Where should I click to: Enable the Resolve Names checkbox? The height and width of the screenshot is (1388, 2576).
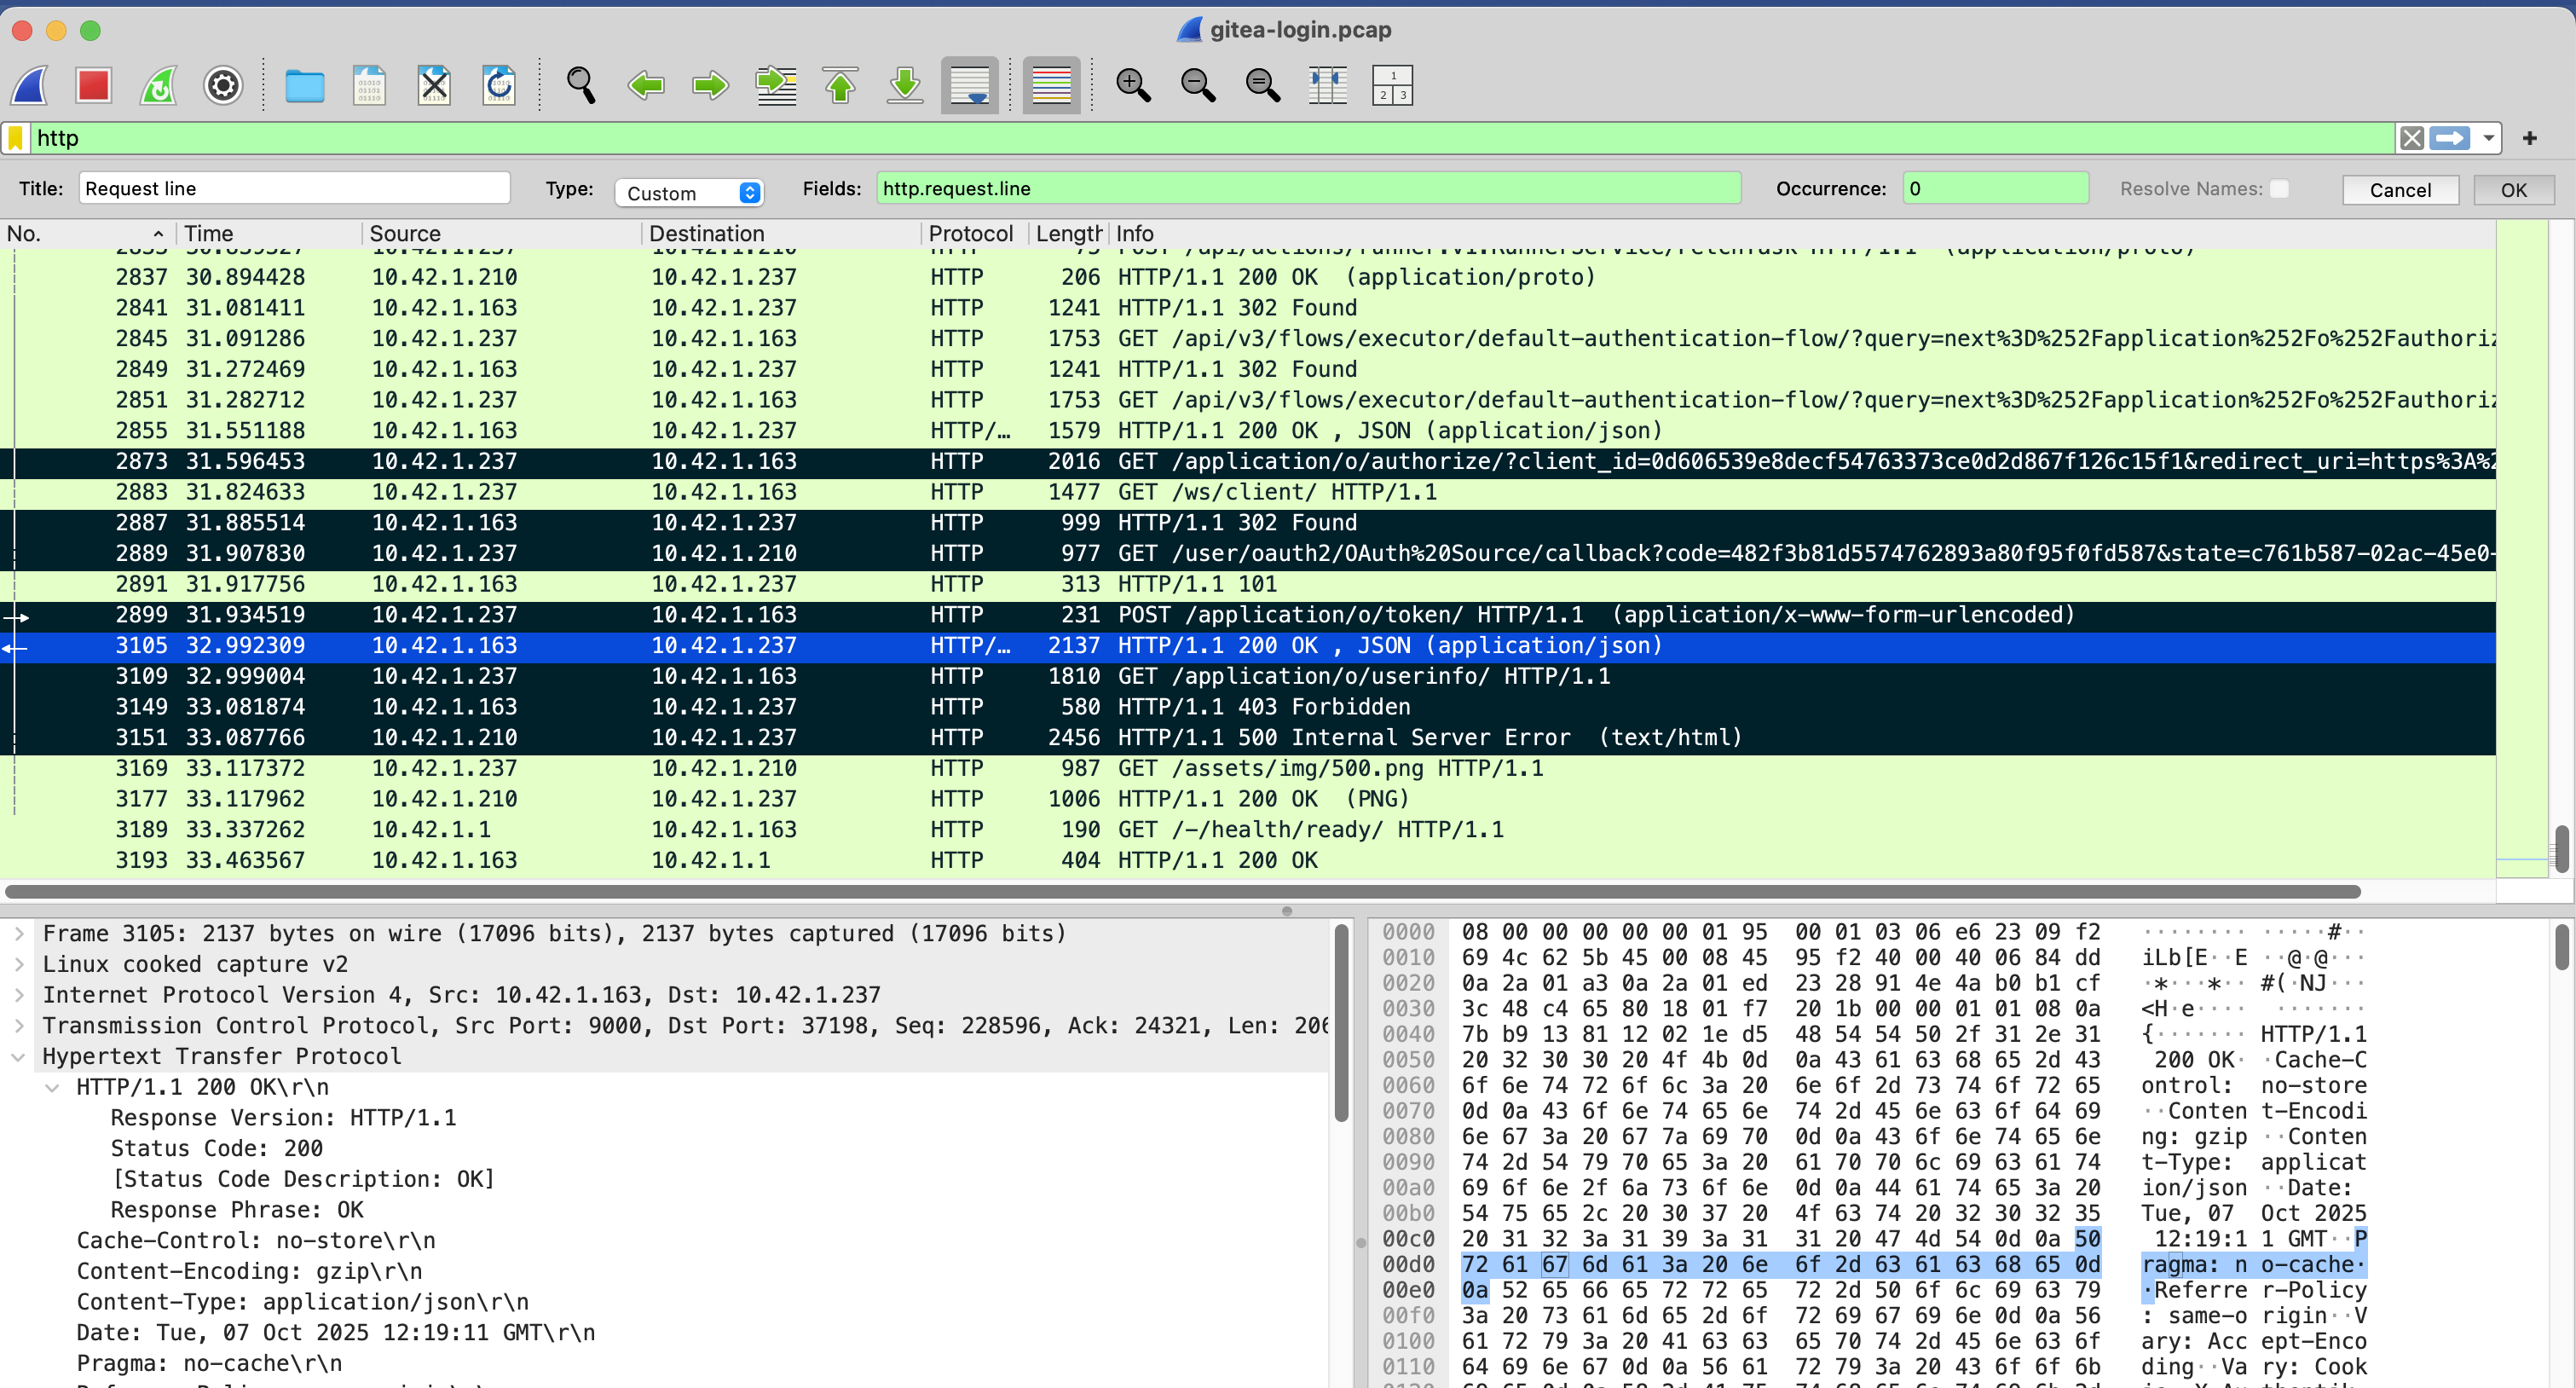(x=2280, y=188)
